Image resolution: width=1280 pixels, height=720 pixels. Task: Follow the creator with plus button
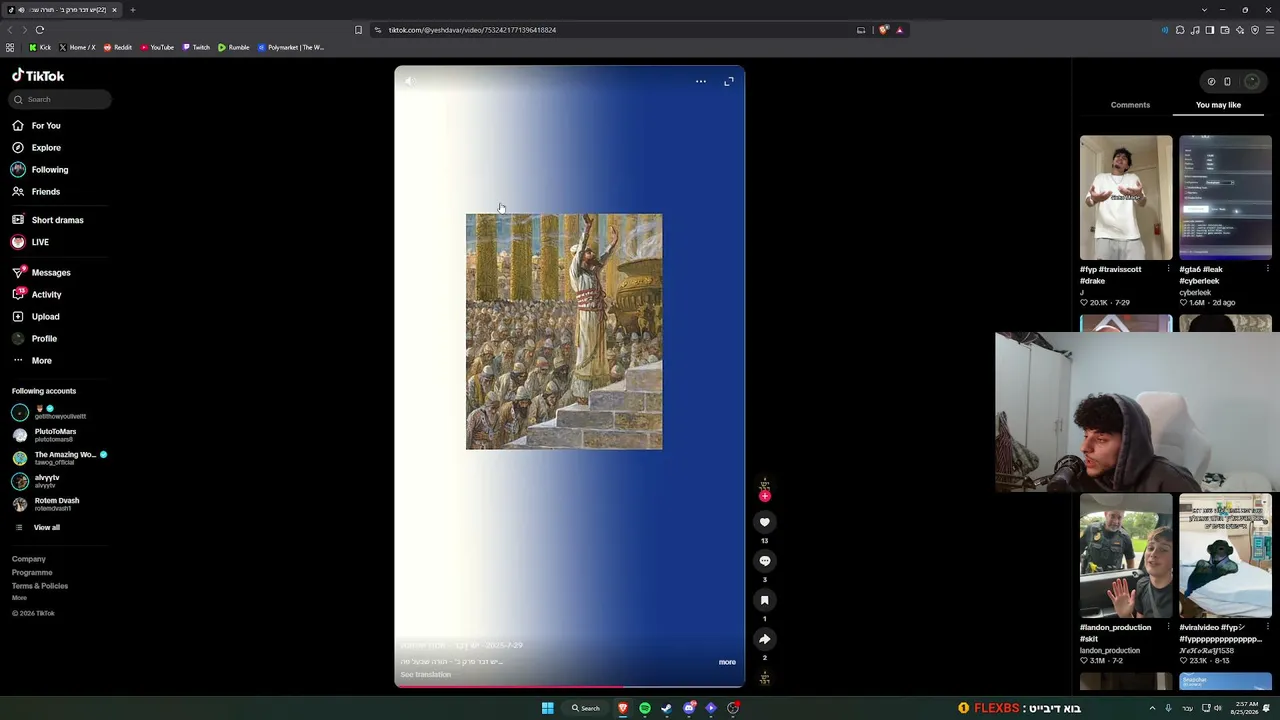pos(765,496)
